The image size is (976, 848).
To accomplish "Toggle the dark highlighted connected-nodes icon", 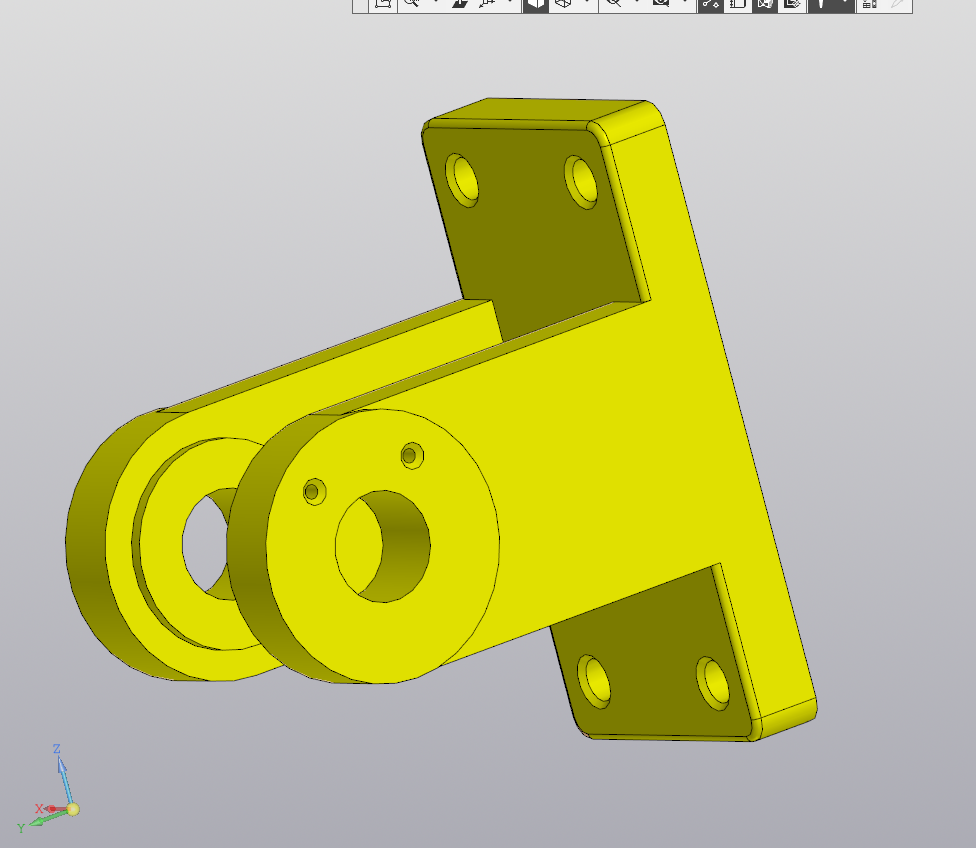I will tap(711, 4).
